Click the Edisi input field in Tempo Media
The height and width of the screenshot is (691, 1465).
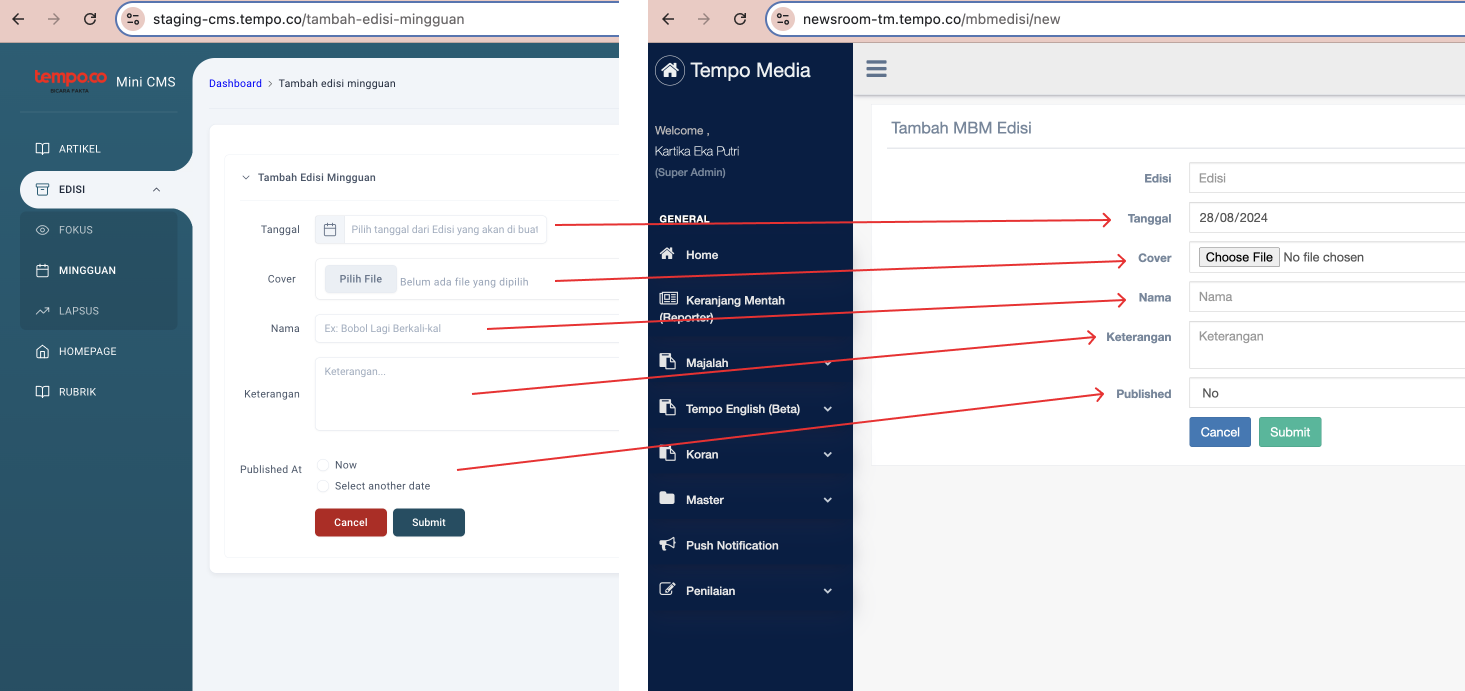coord(1327,178)
